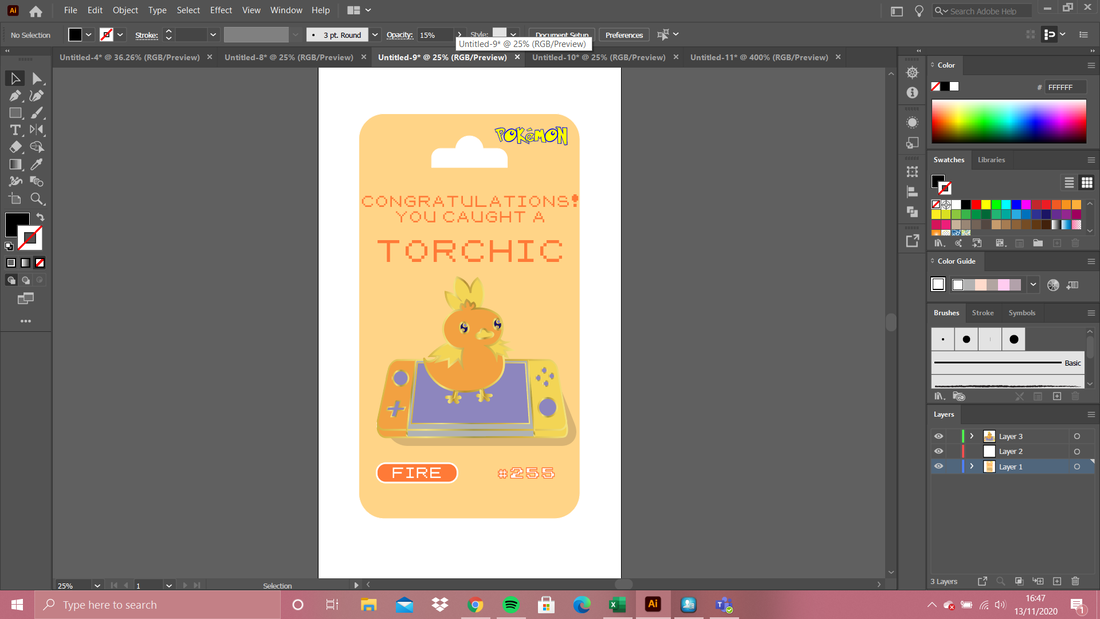Select the Direct Selection tool
Image resolution: width=1100 pixels, height=619 pixels.
coord(37,79)
